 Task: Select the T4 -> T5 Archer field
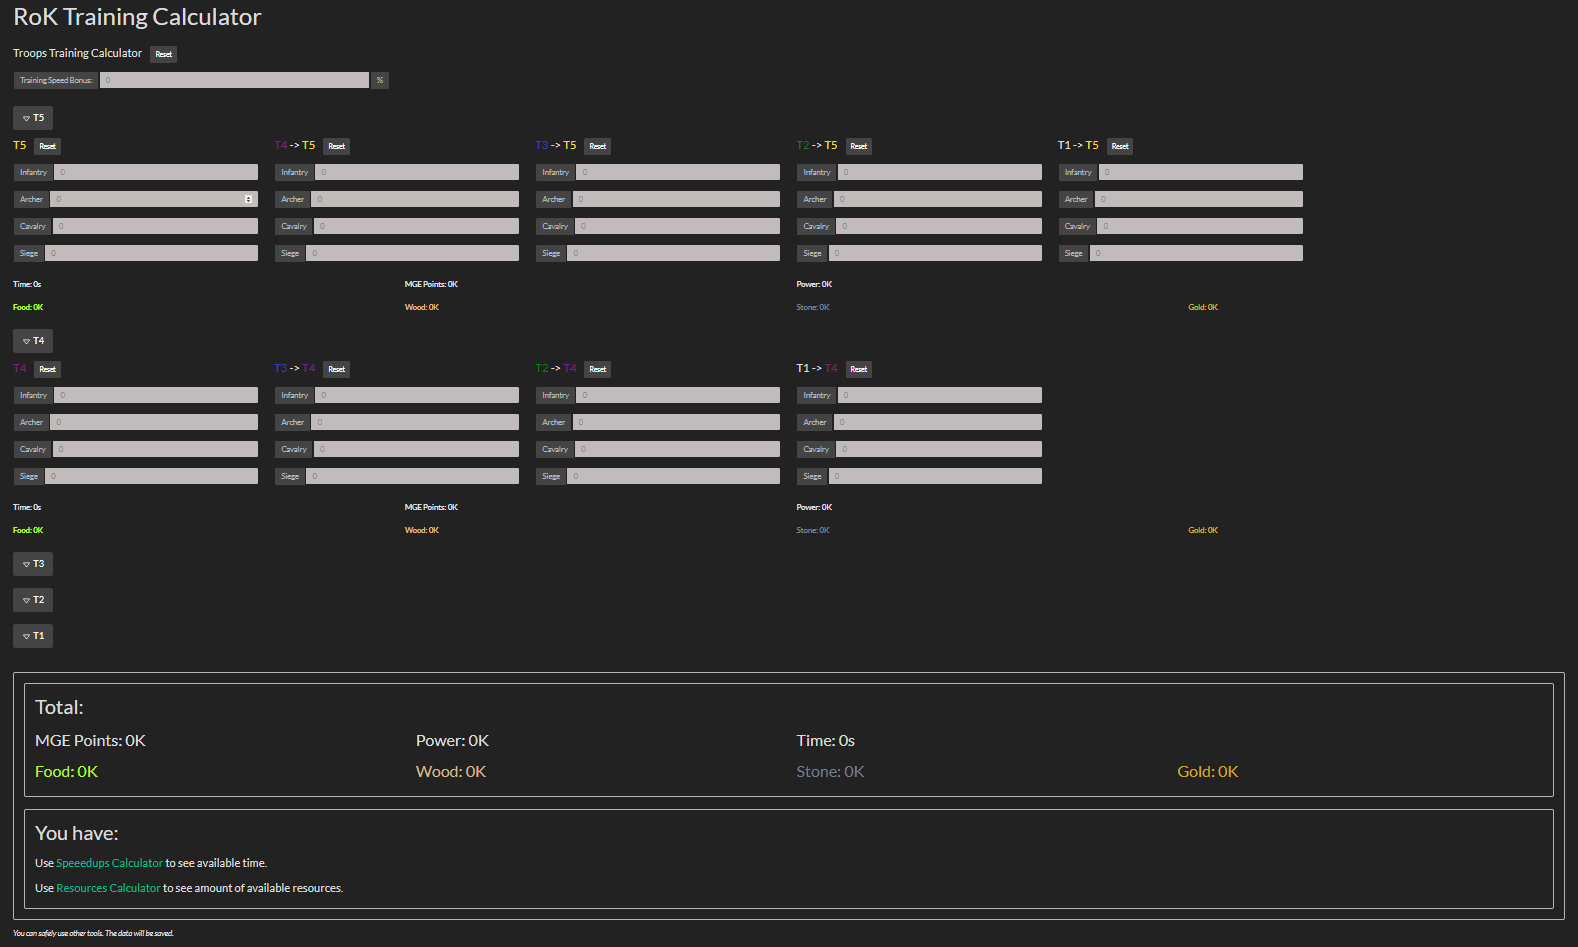(x=415, y=199)
